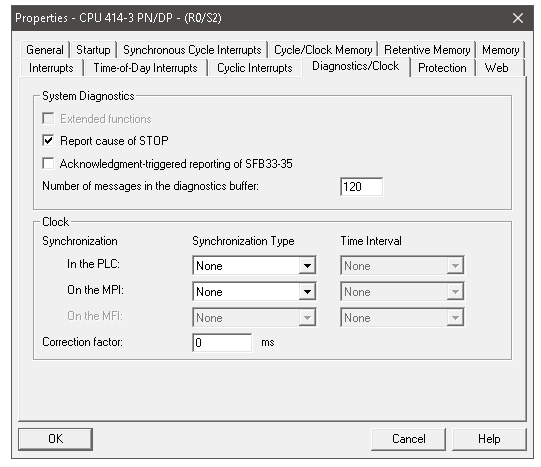541x467 pixels.
Task: Open On the MPI time interval dropdown
Action: click(402, 291)
